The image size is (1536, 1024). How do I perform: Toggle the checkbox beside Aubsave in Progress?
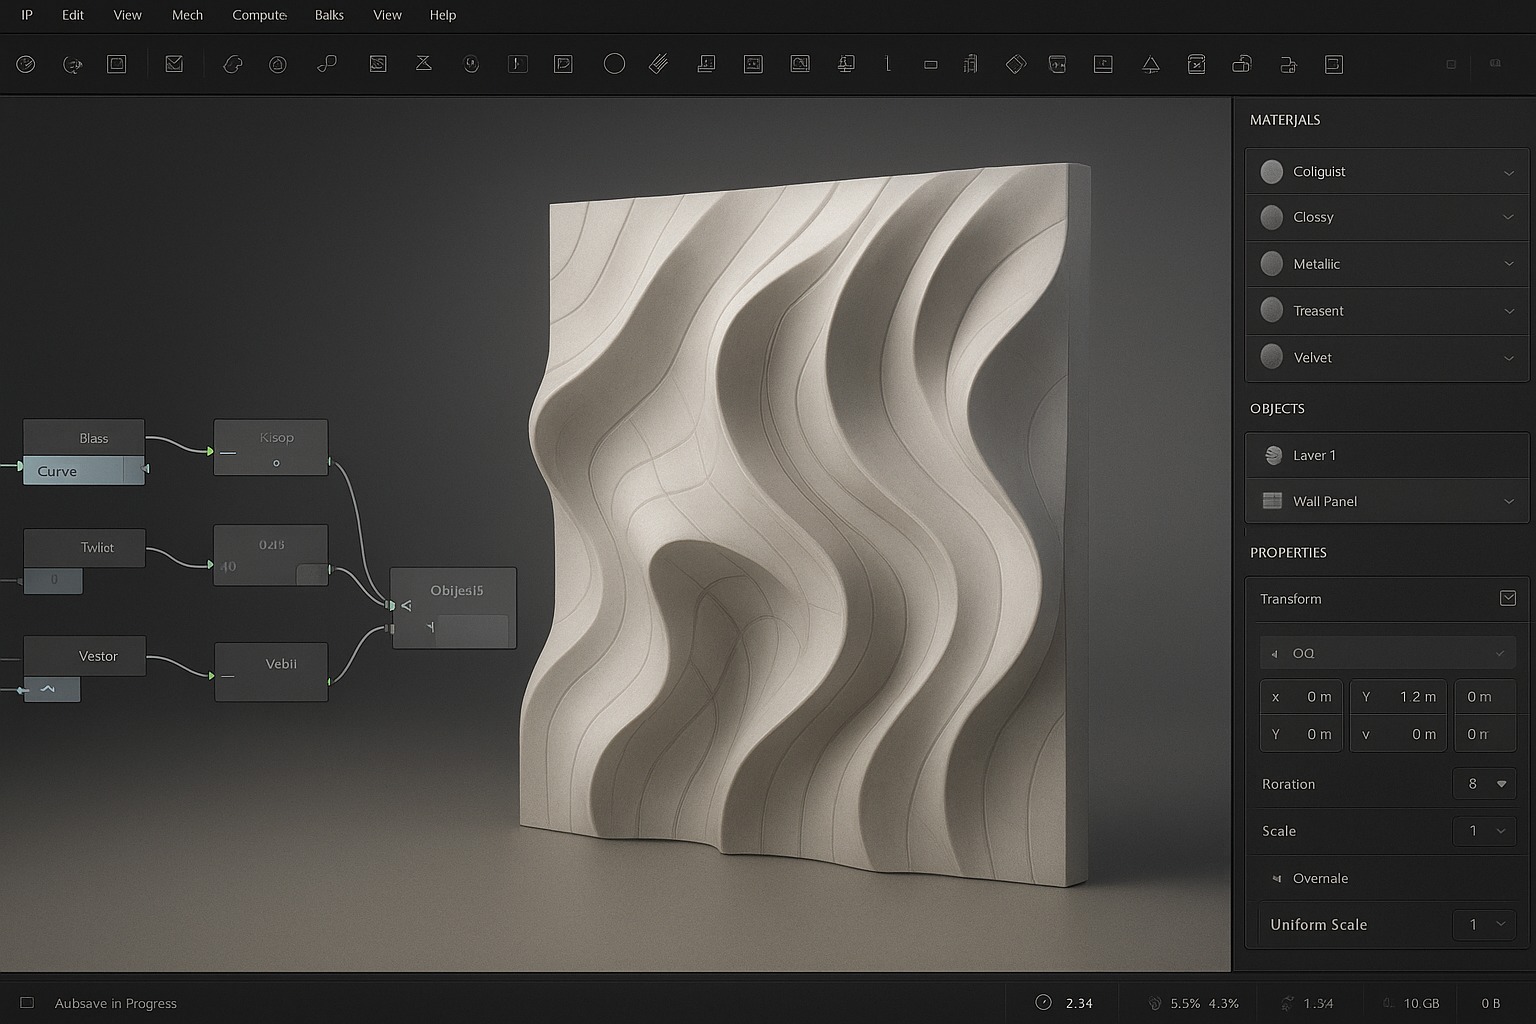[x=27, y=1003]
